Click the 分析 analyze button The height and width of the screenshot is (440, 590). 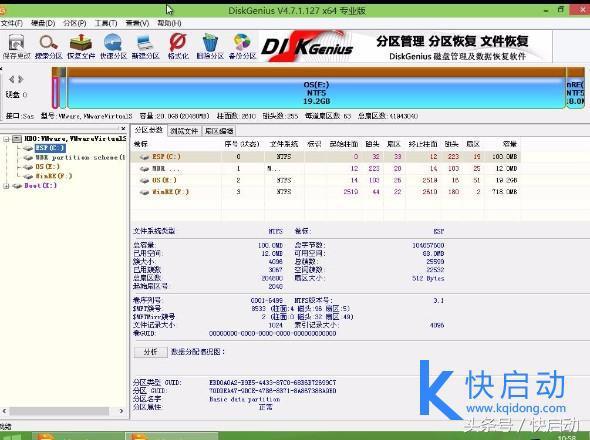pos(151,352)
